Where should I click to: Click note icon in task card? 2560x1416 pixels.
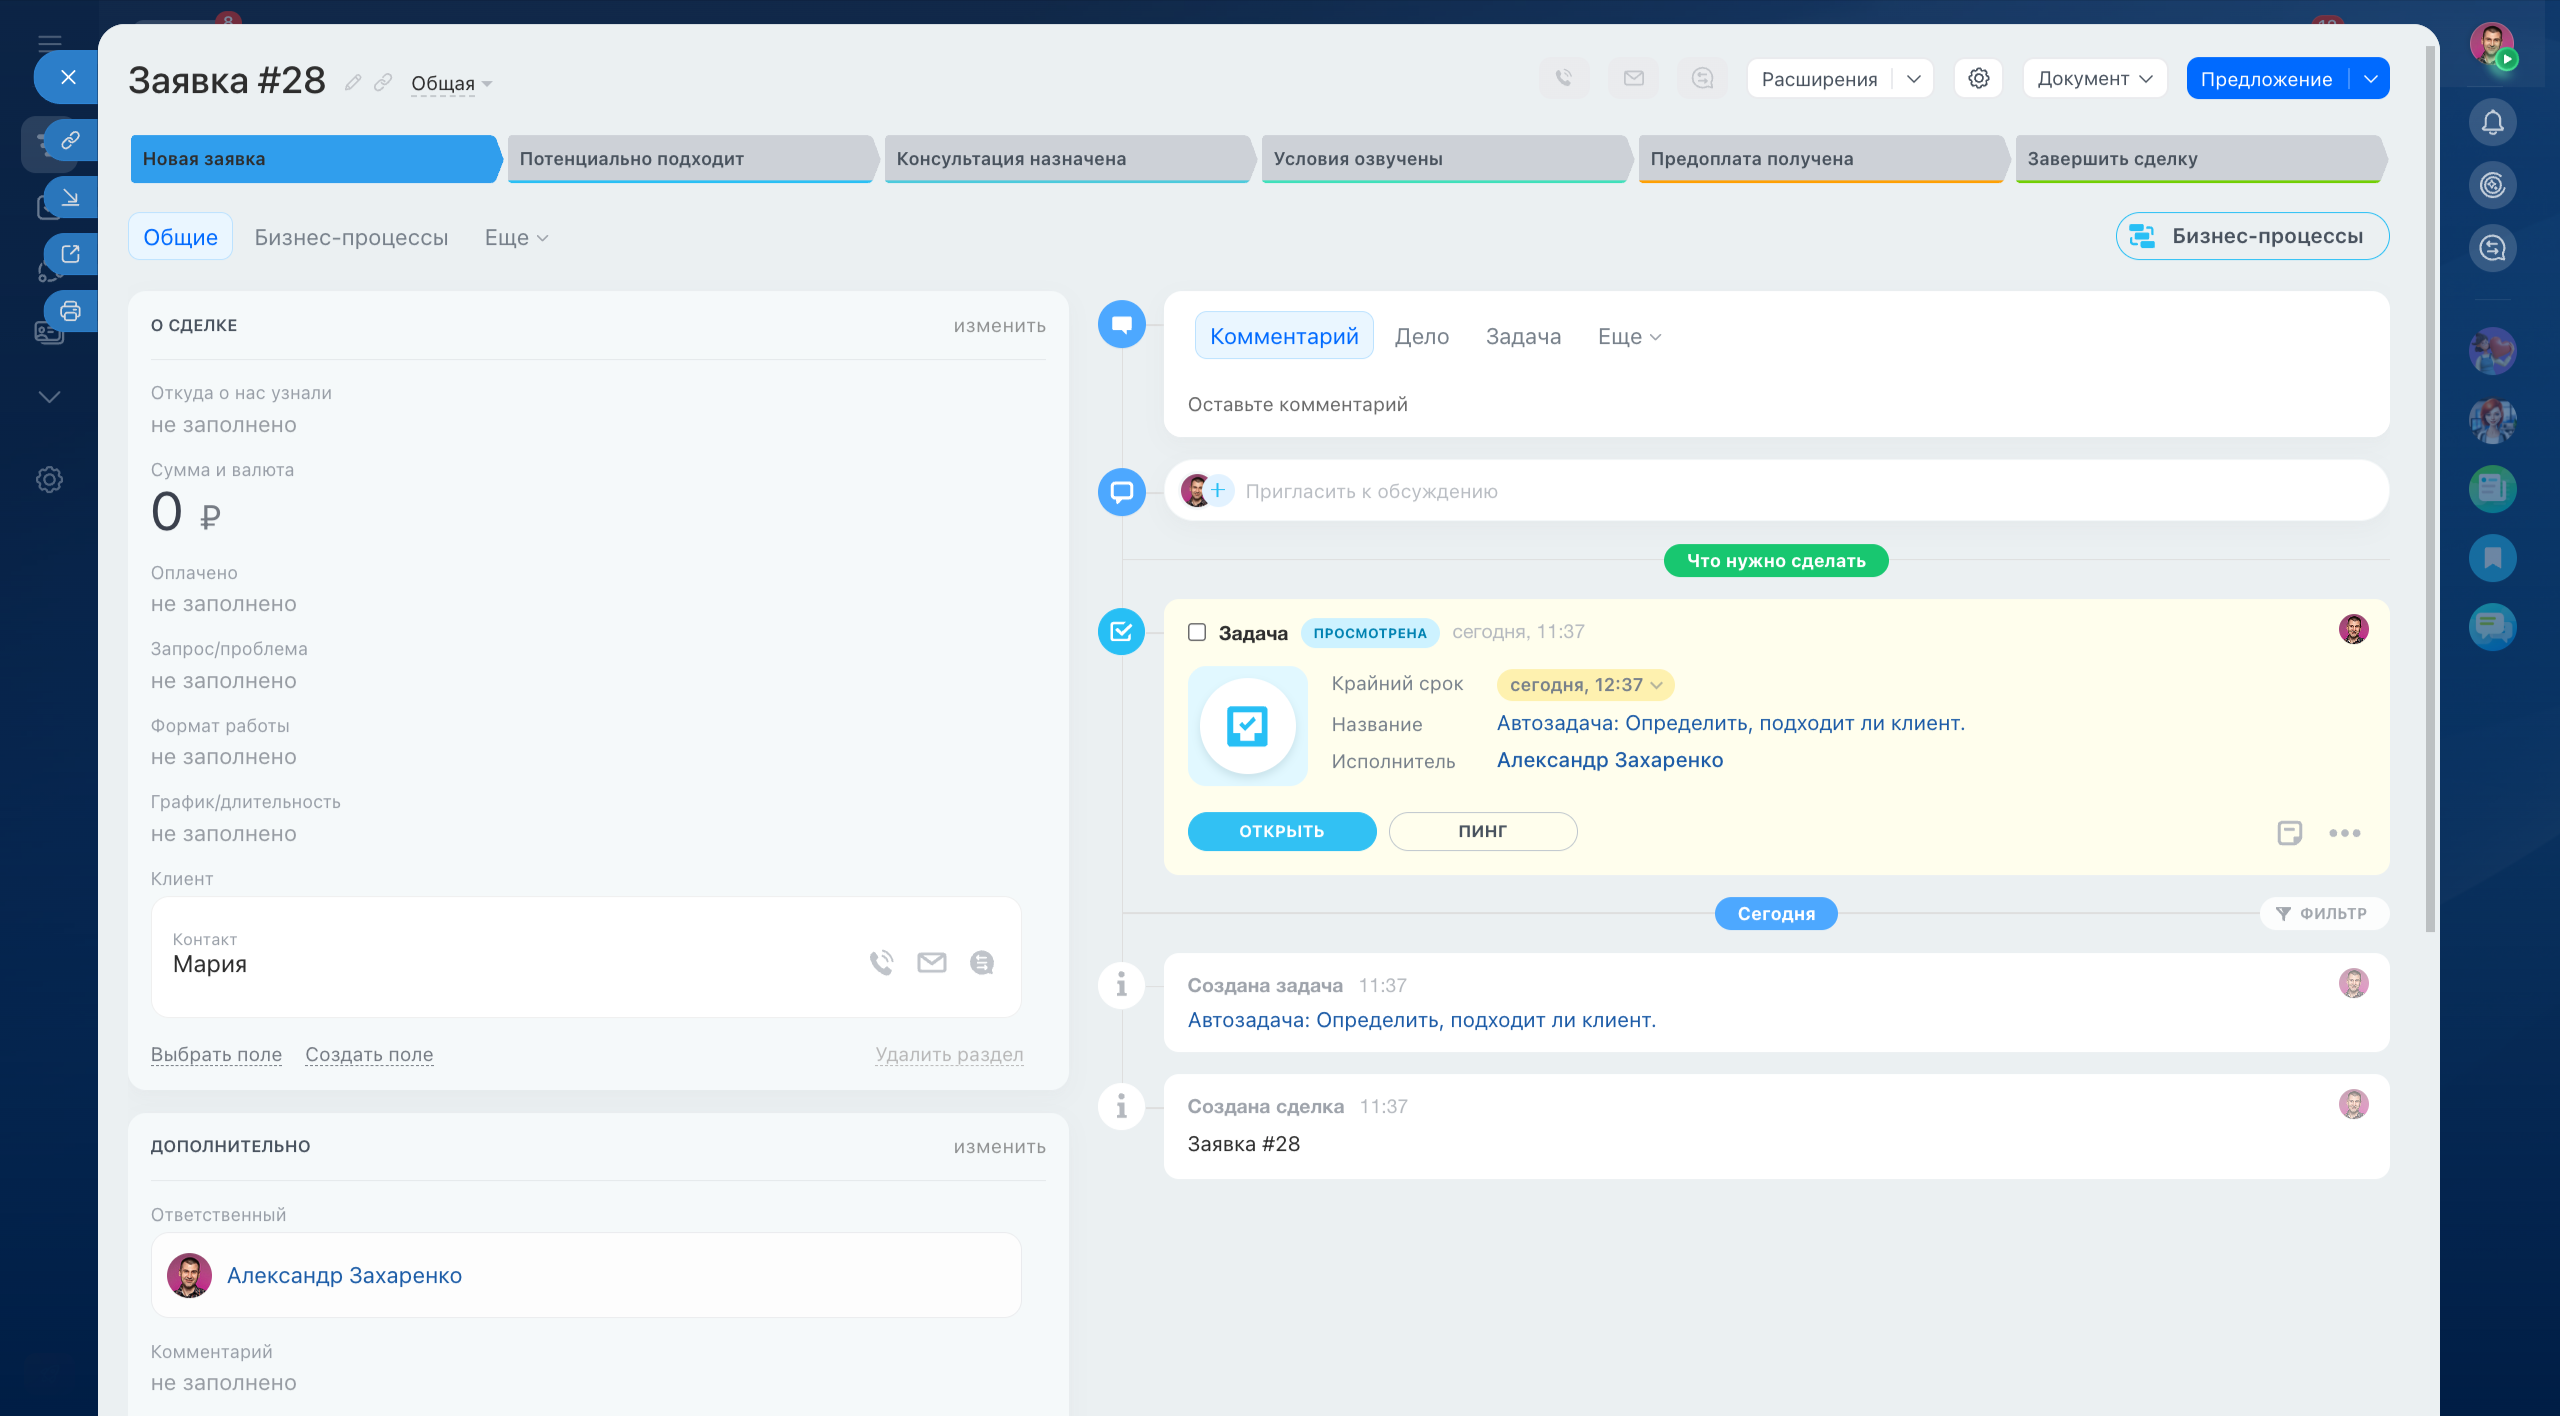(2289, 832)
